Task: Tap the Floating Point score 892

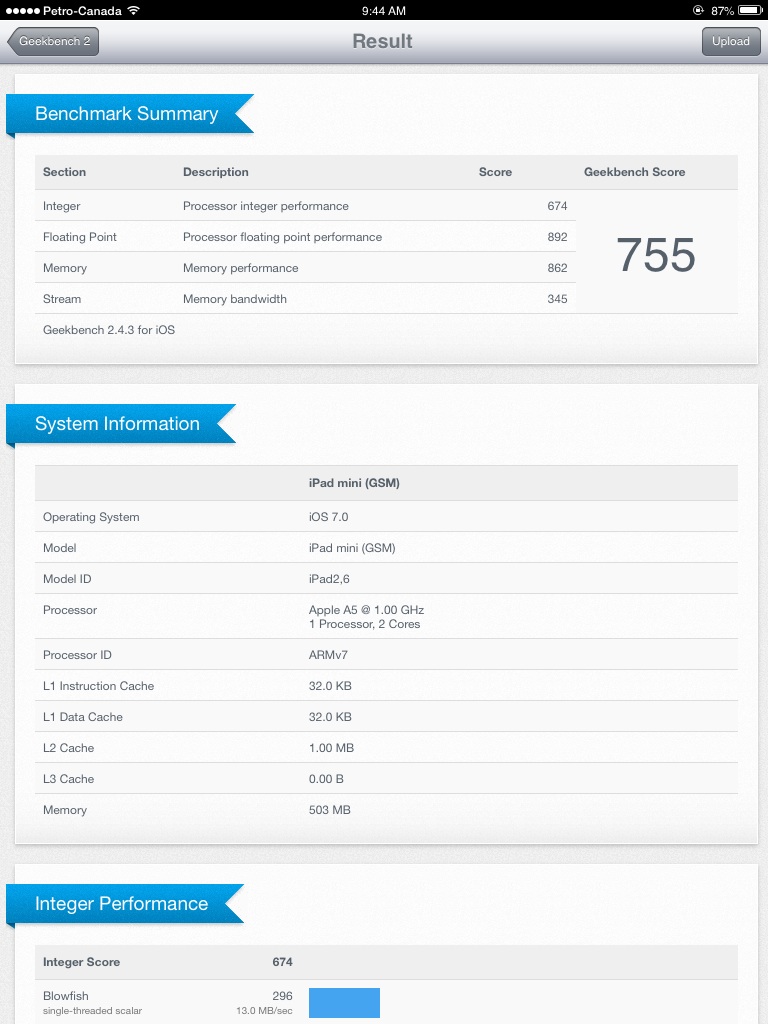Action: pyautogui.click(x=557, y=237)
